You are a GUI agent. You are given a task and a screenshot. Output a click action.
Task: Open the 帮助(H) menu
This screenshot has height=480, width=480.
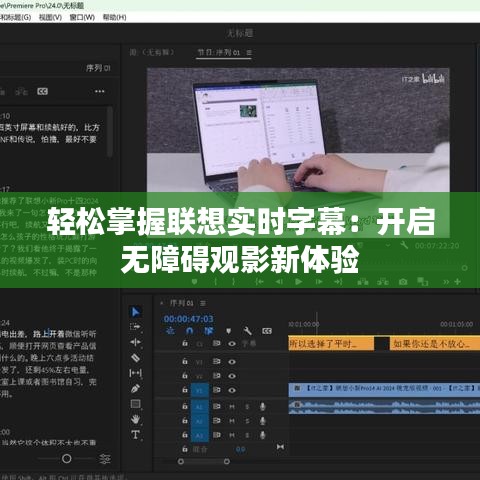coord(114,17)
